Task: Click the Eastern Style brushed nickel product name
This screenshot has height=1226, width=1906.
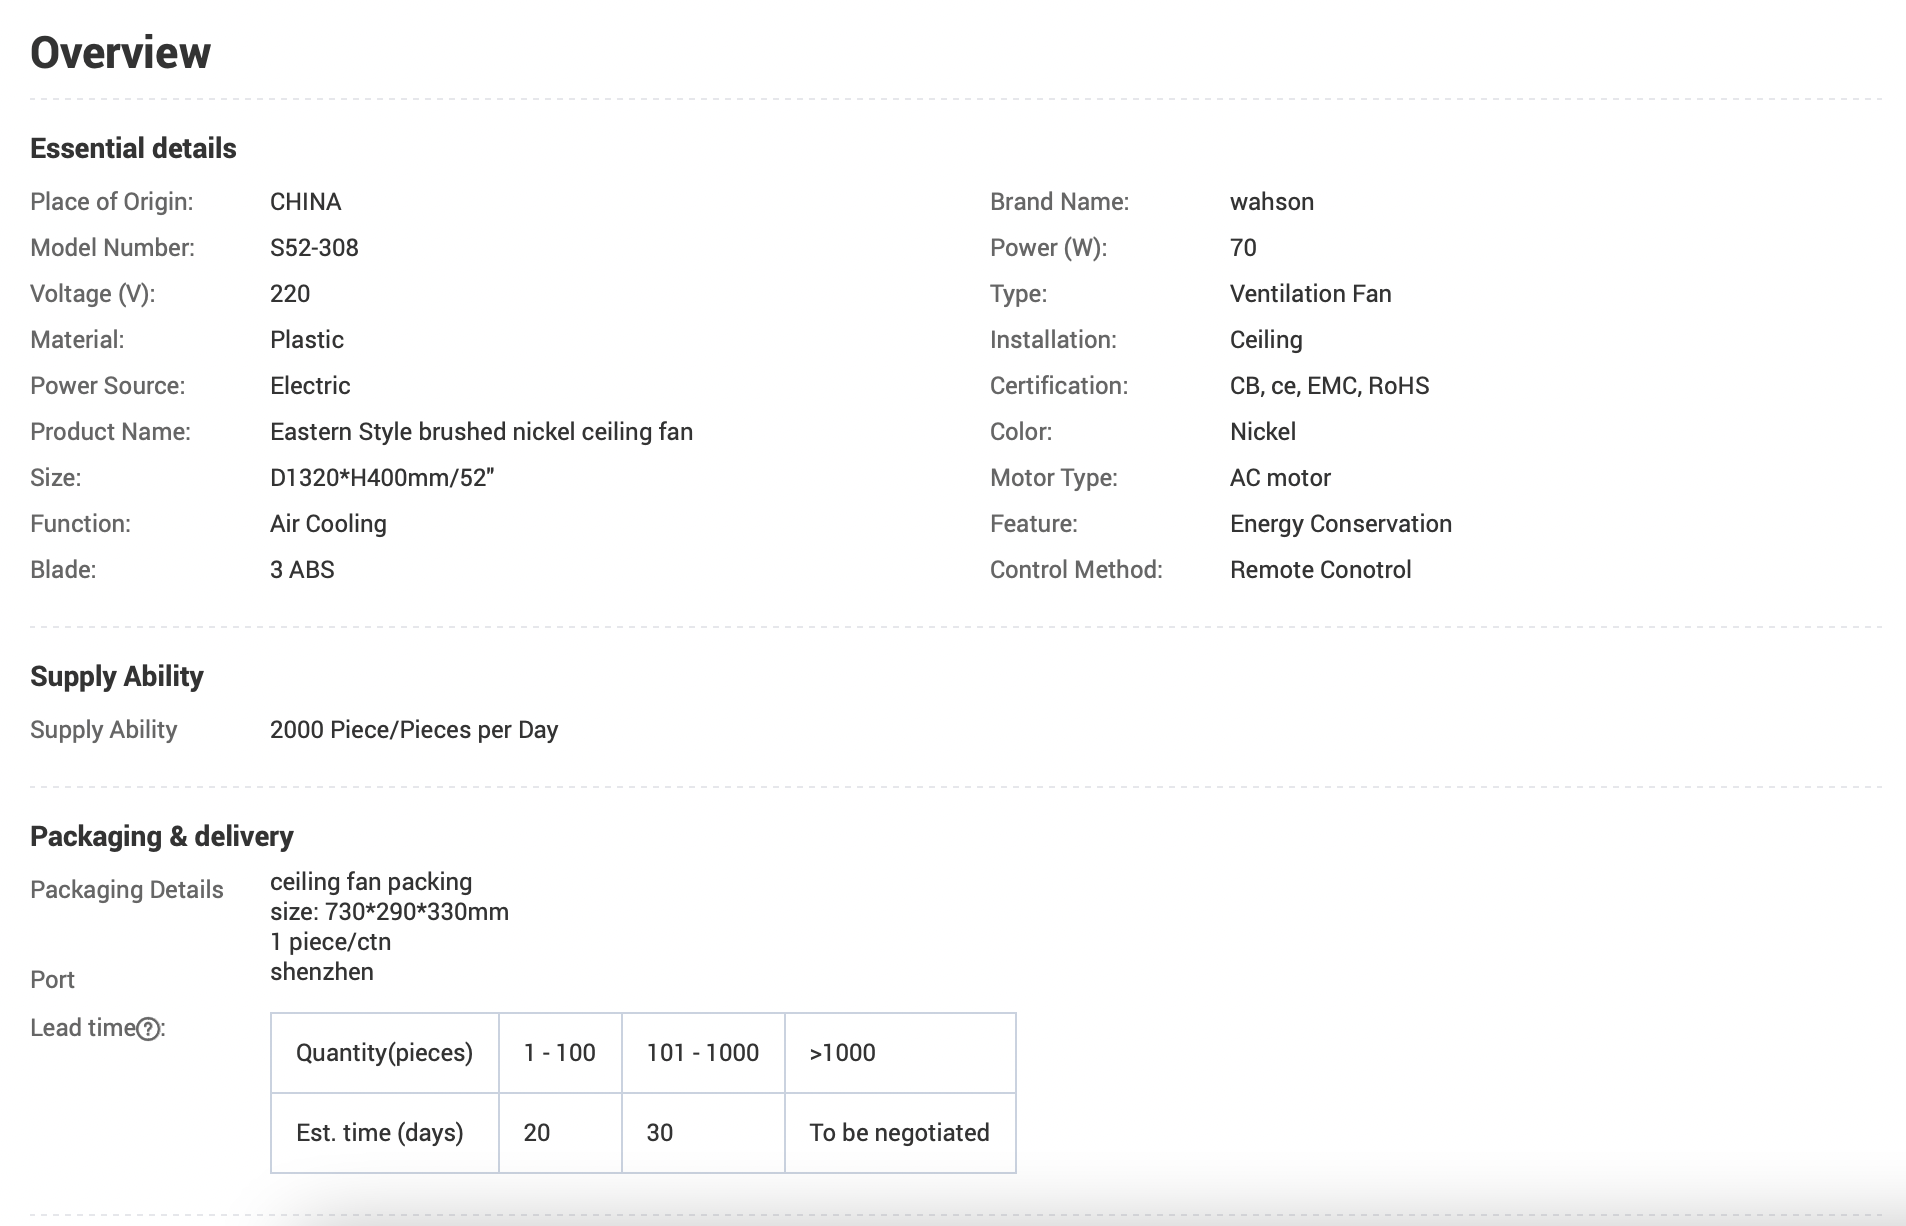Action: click(481, 432)
